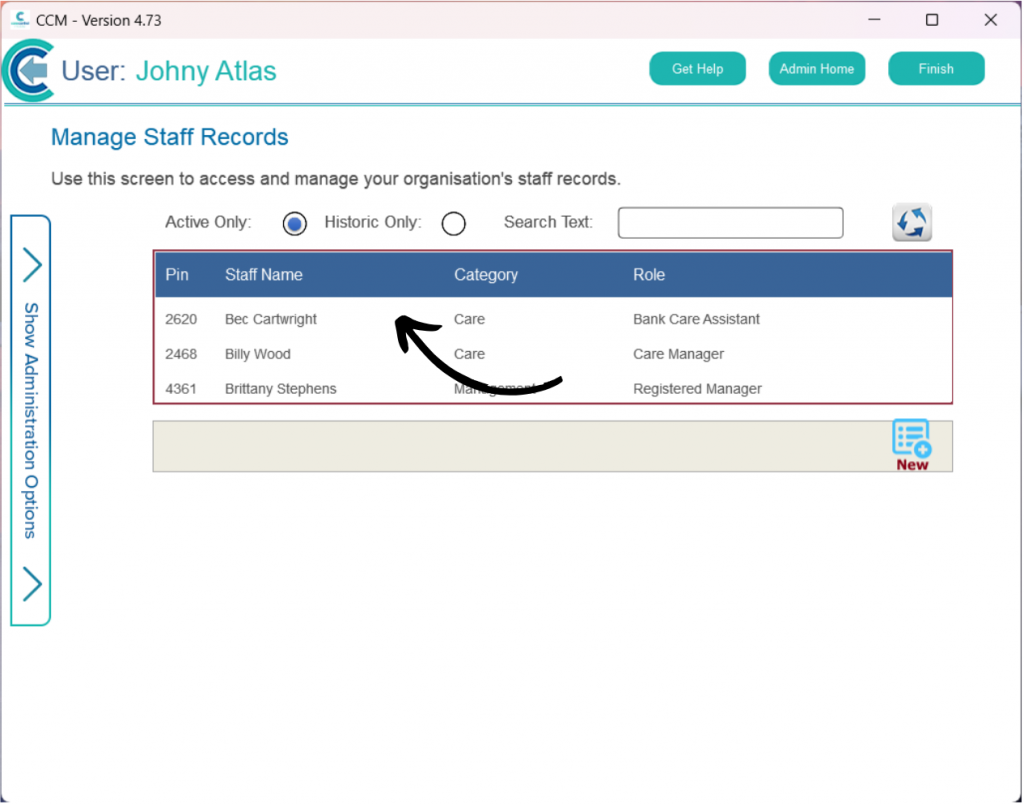The width and height of the screenshot is (1024, 804).
Task: Sort by the Category column header
Action: (486, 275)
